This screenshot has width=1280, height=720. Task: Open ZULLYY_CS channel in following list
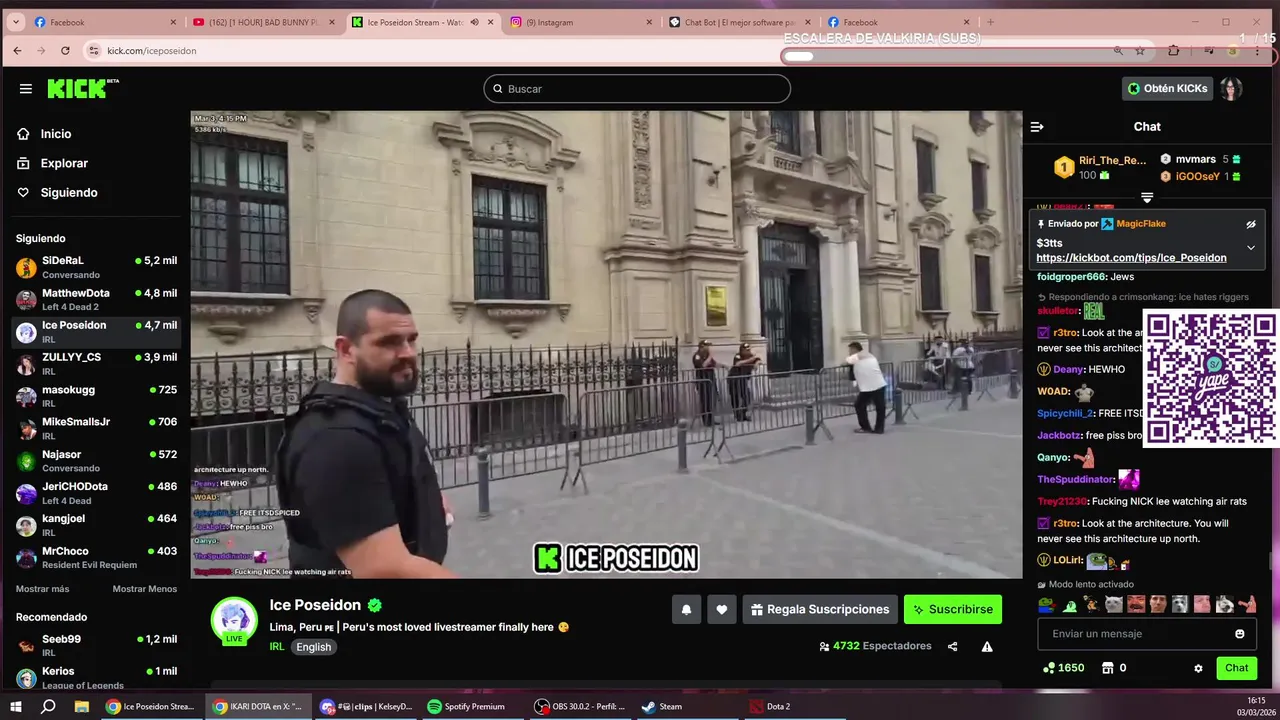click(96, 364)
